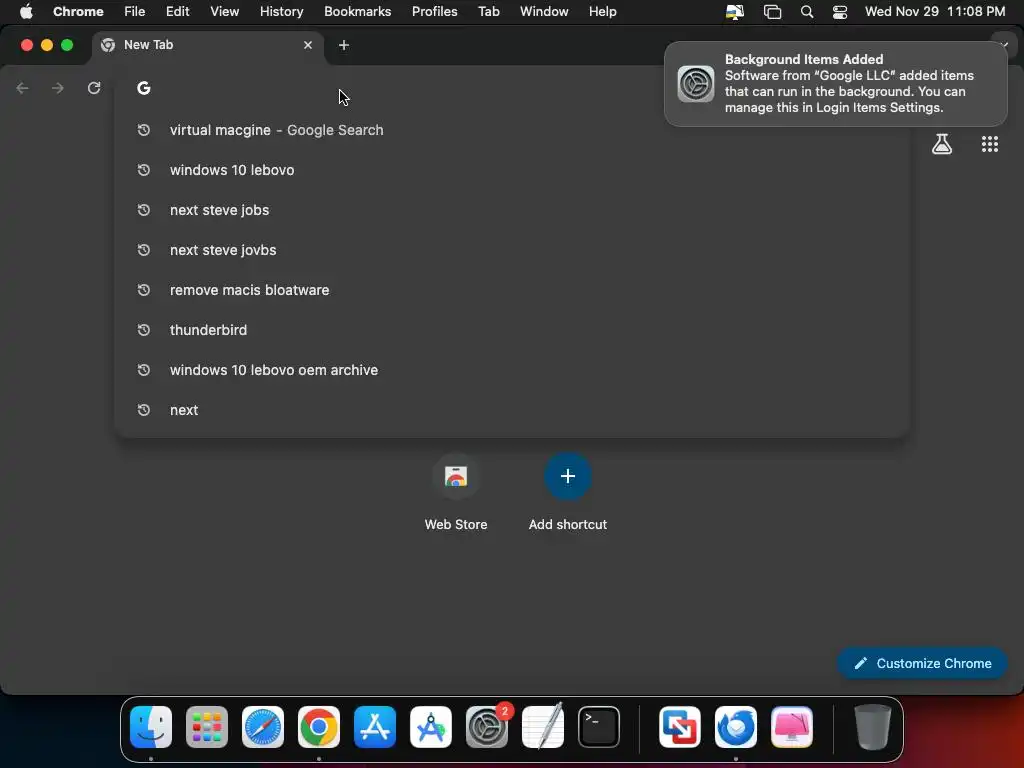Go back using the back arrow
The image size is (1024, 768).
click(22, 88)
